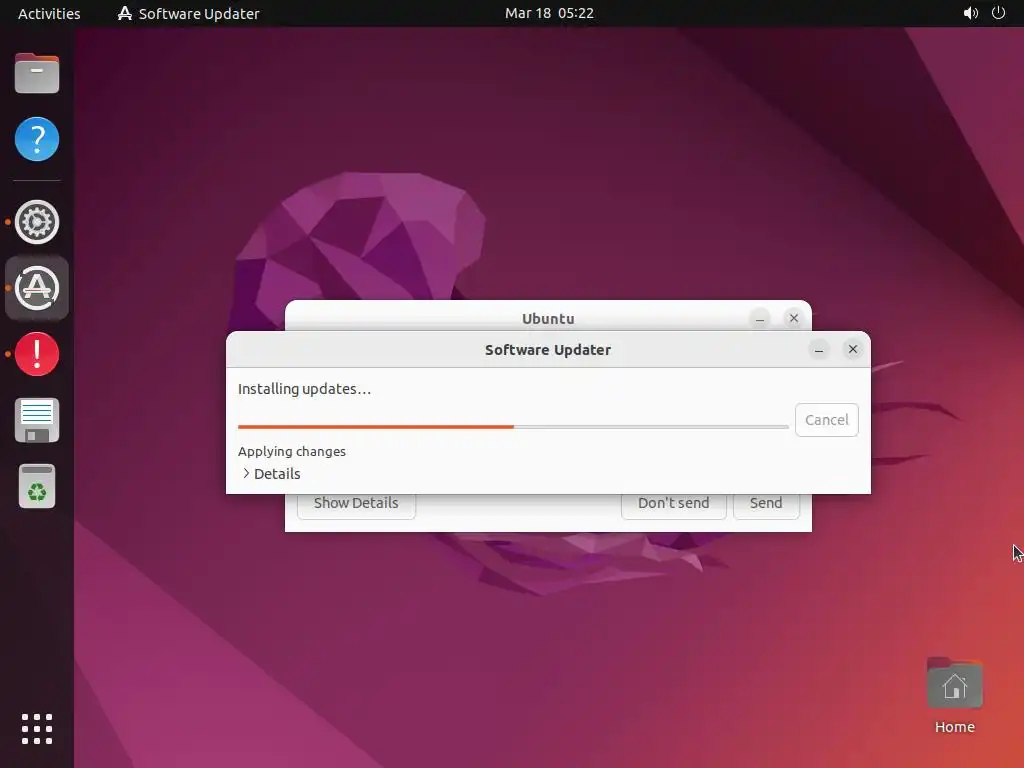Click the volume icon in the top bar
Viewport: 1024px width, 768px height.
point(970,13)
